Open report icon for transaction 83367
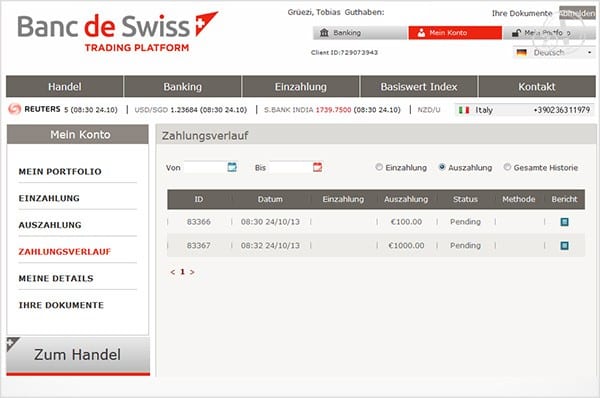The width and height of the screenshot is (600, 398). pyautogui.click(x=564, y=245)
